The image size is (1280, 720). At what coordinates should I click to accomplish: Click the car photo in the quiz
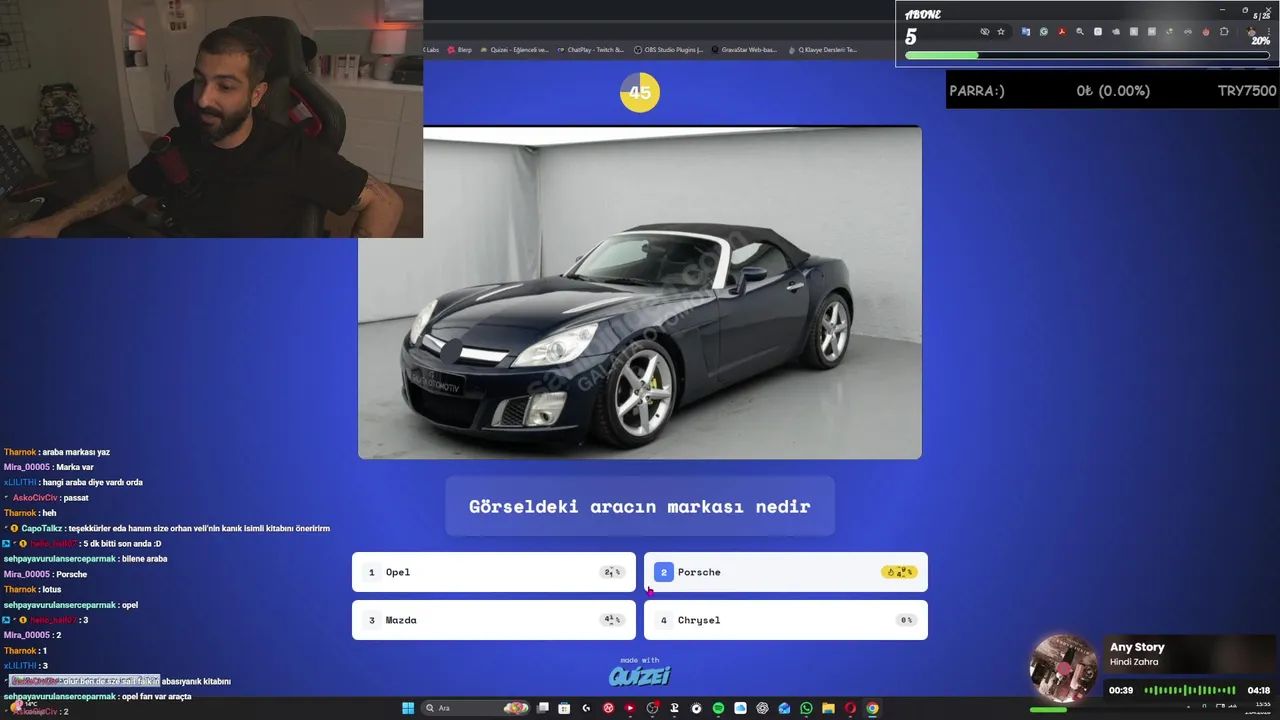tap(640, 292)
